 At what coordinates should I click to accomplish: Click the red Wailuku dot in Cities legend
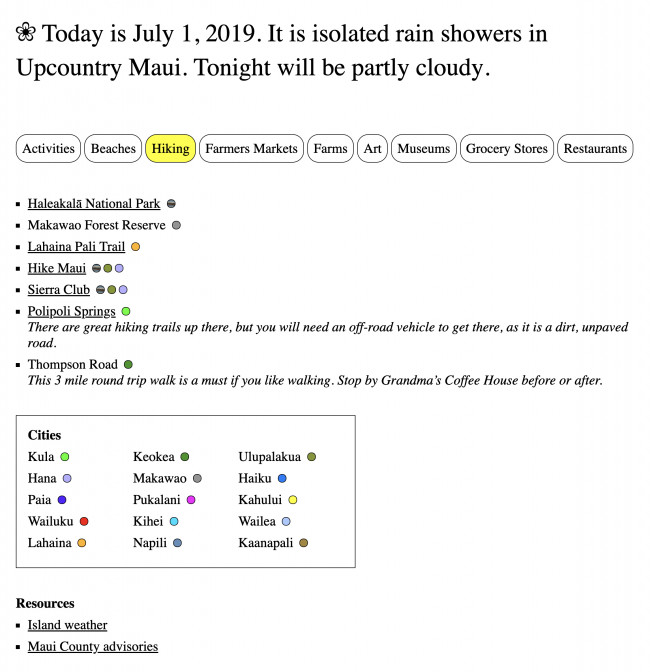click(x=84, y=522)
